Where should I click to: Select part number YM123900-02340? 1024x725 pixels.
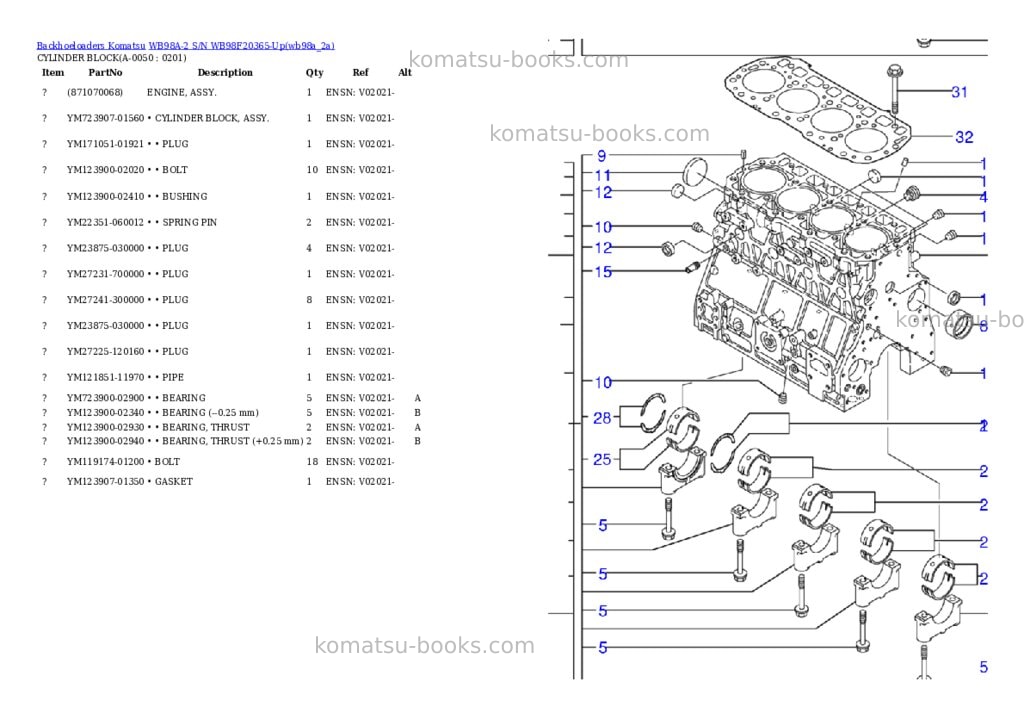[105, 412]
